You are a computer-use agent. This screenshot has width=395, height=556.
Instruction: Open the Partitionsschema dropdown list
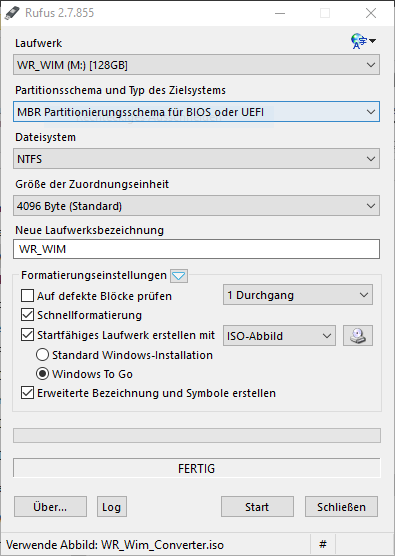[x=196, y=112]
